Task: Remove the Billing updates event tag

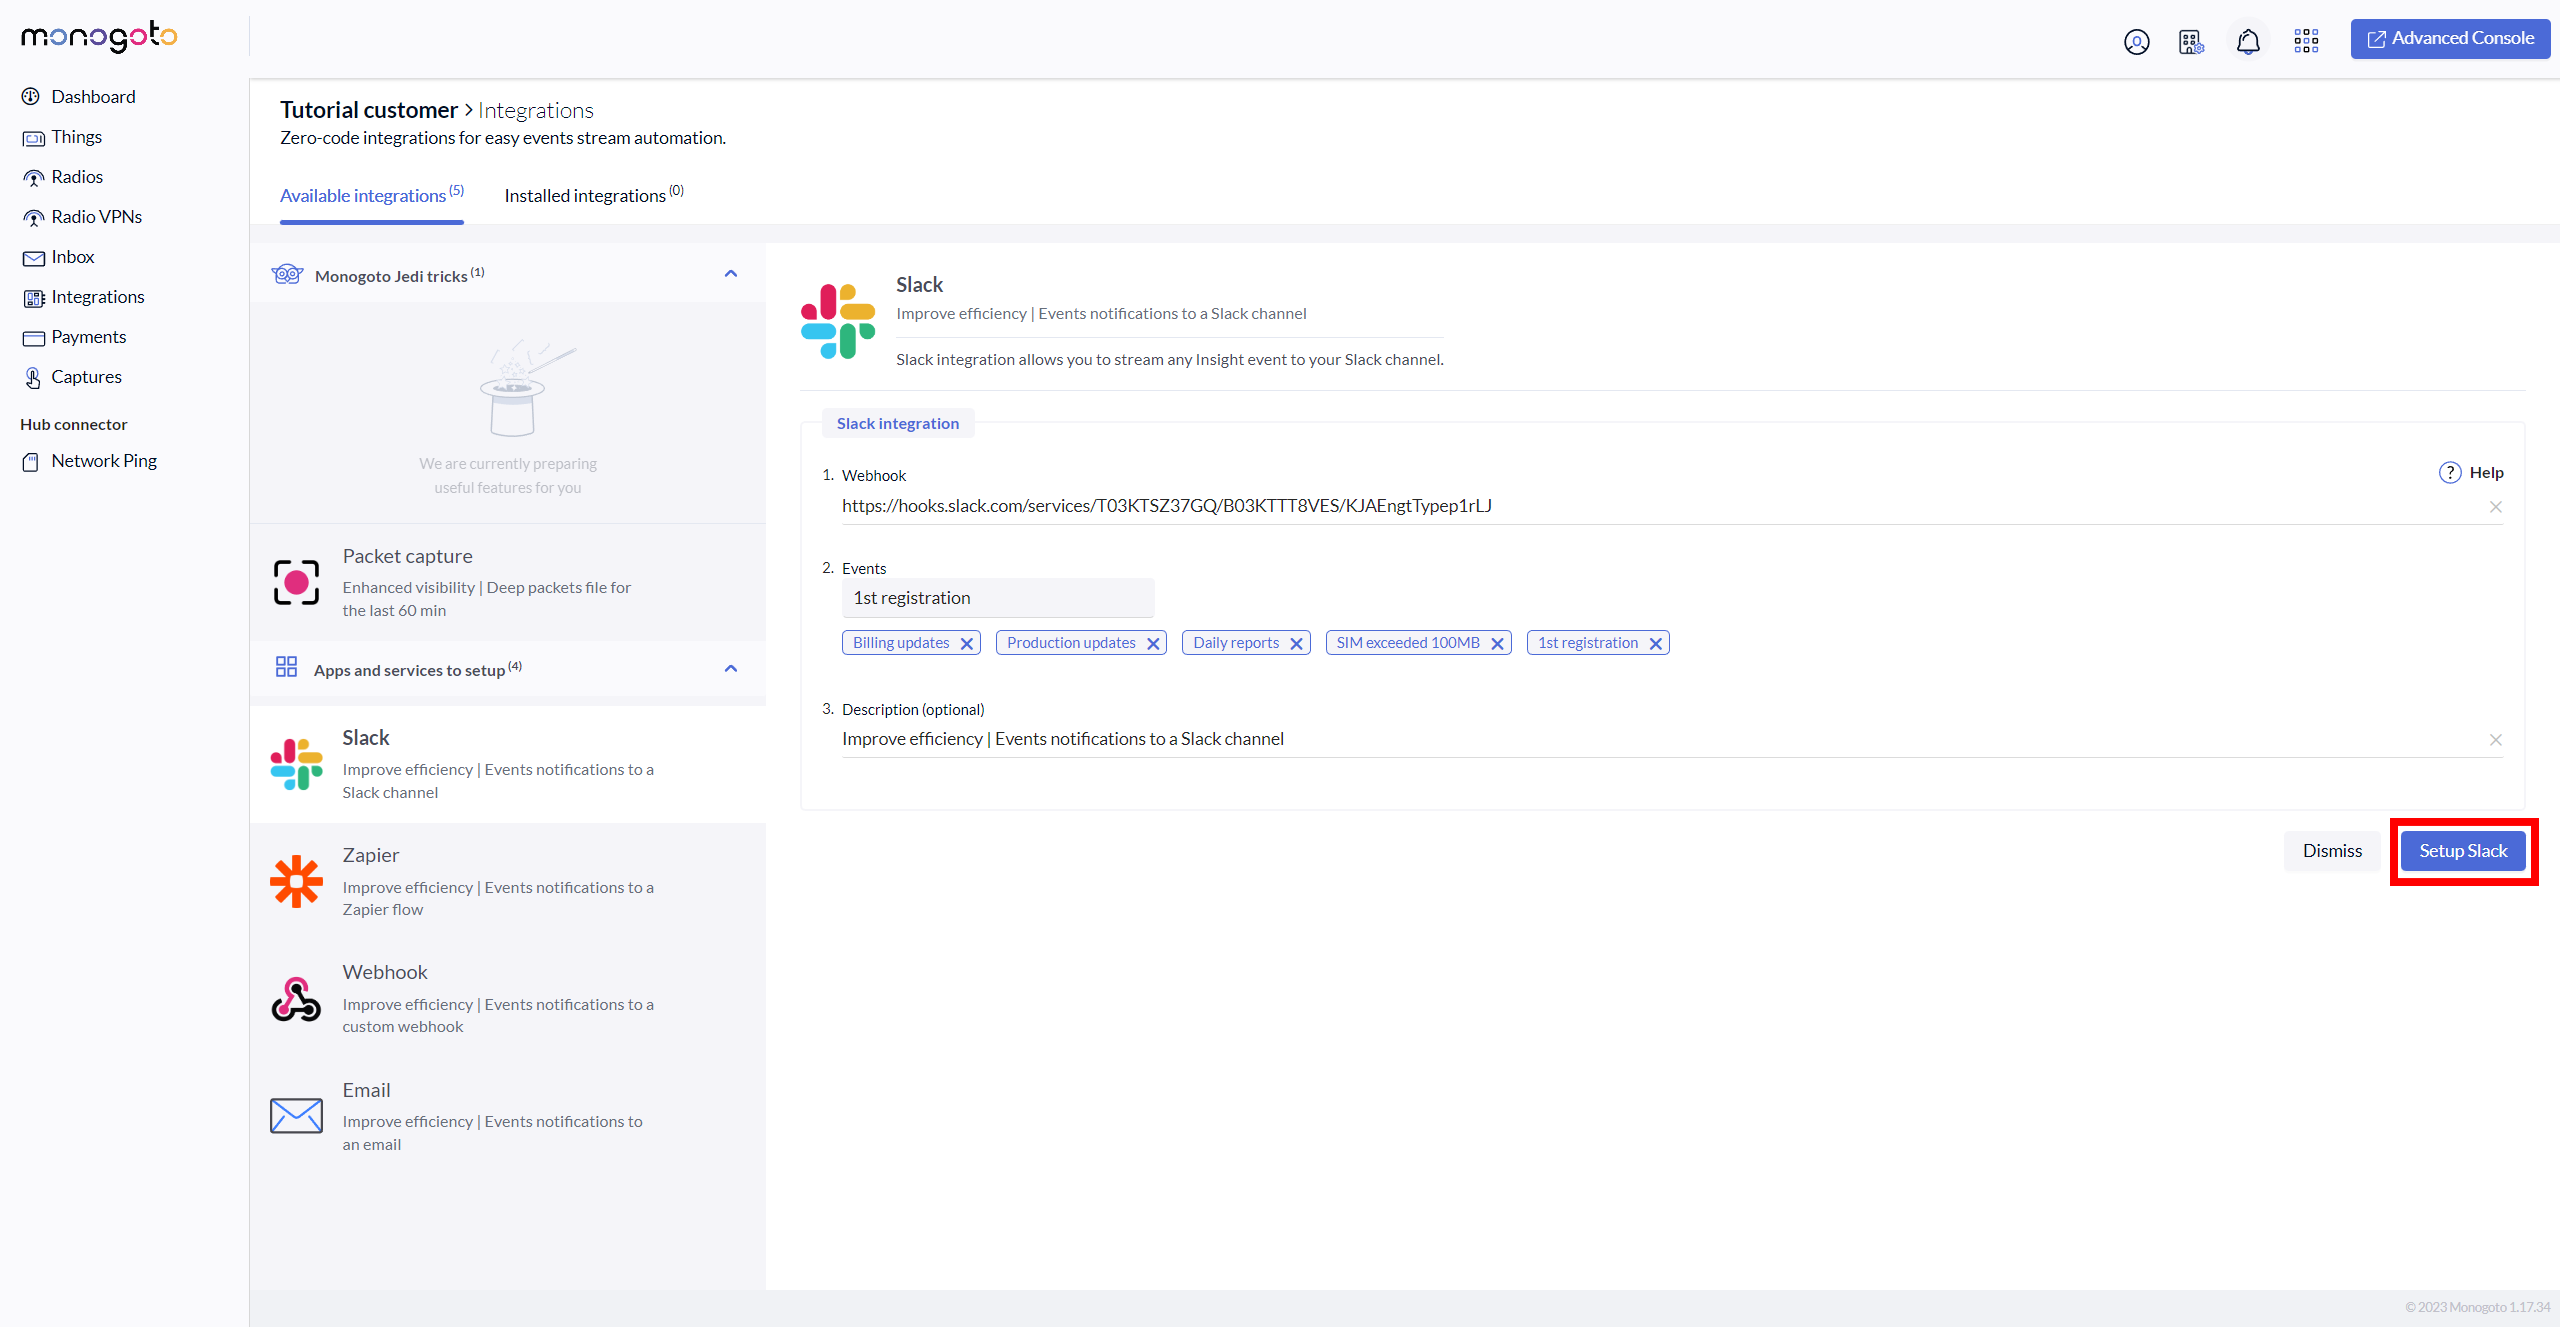Action: 966,643
